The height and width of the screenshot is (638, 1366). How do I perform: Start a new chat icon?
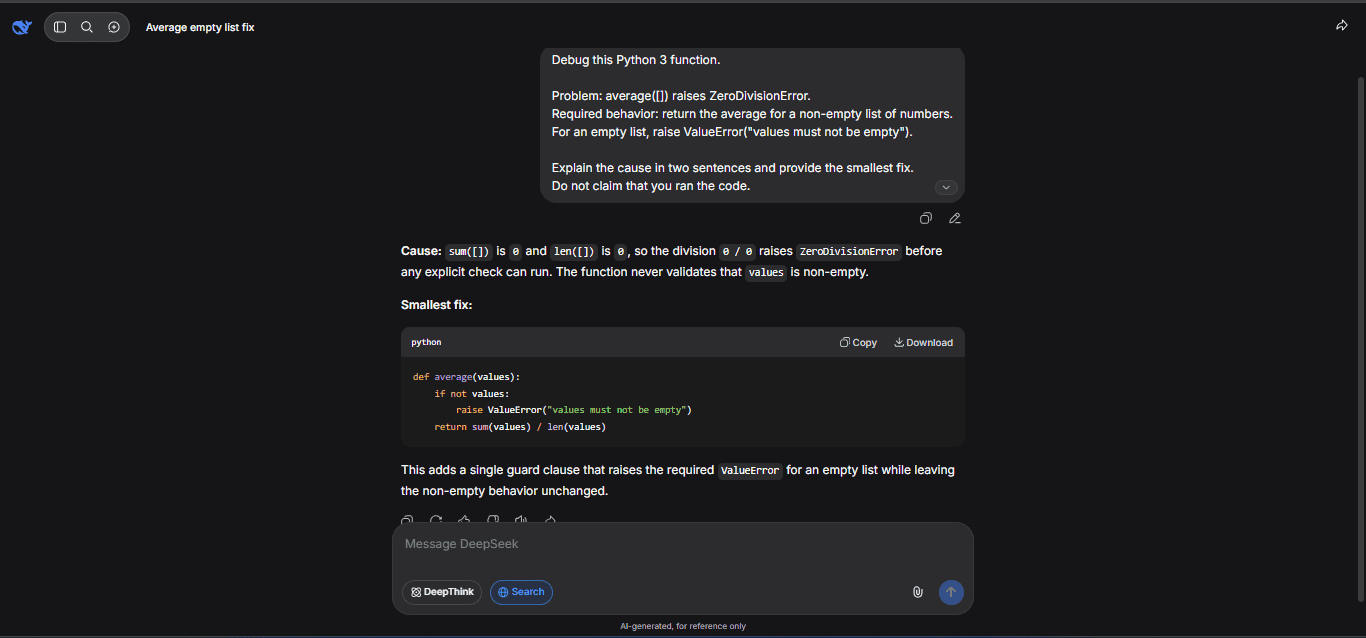[x=114, y=27]
